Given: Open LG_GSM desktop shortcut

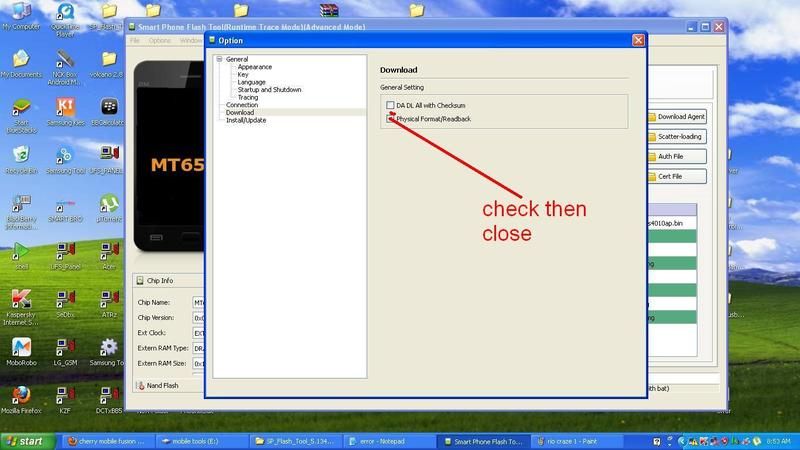Looking at the screenshot, I should point(65,352).
